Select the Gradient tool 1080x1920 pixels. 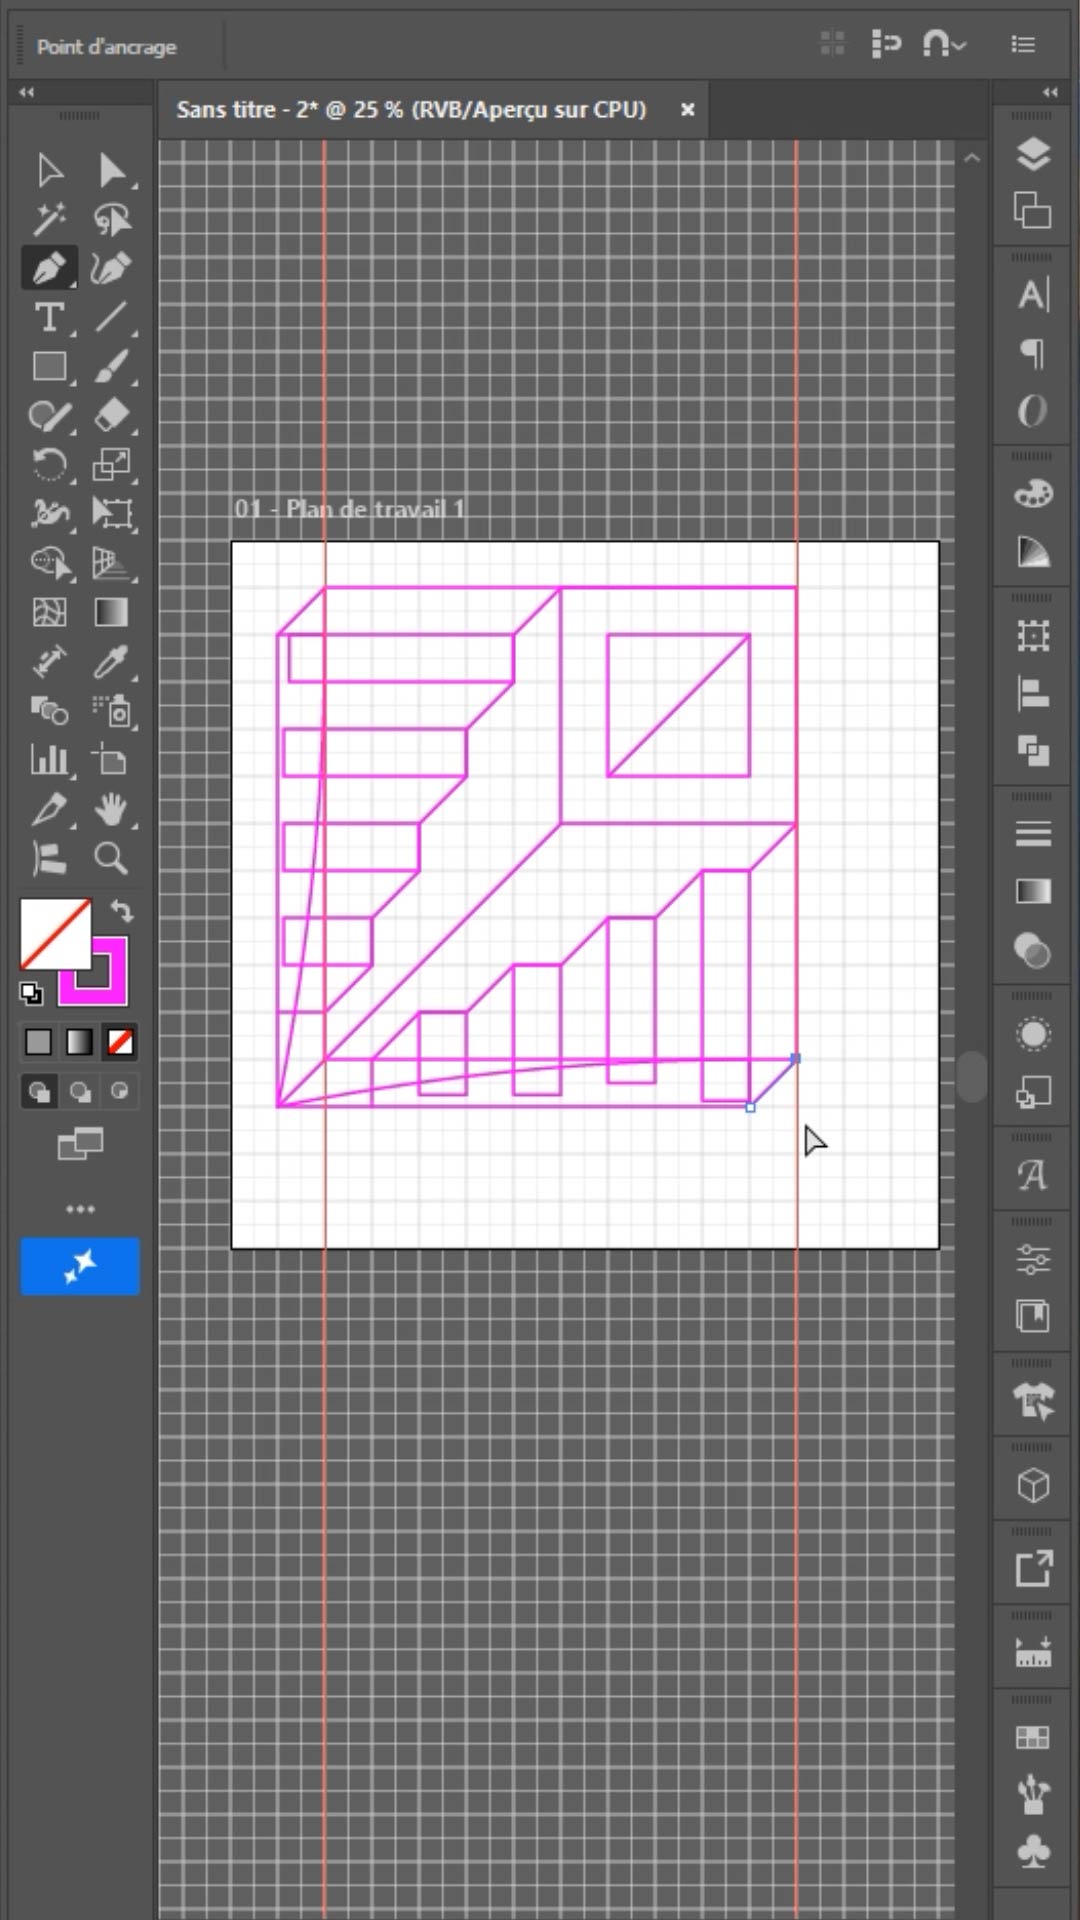111,612
